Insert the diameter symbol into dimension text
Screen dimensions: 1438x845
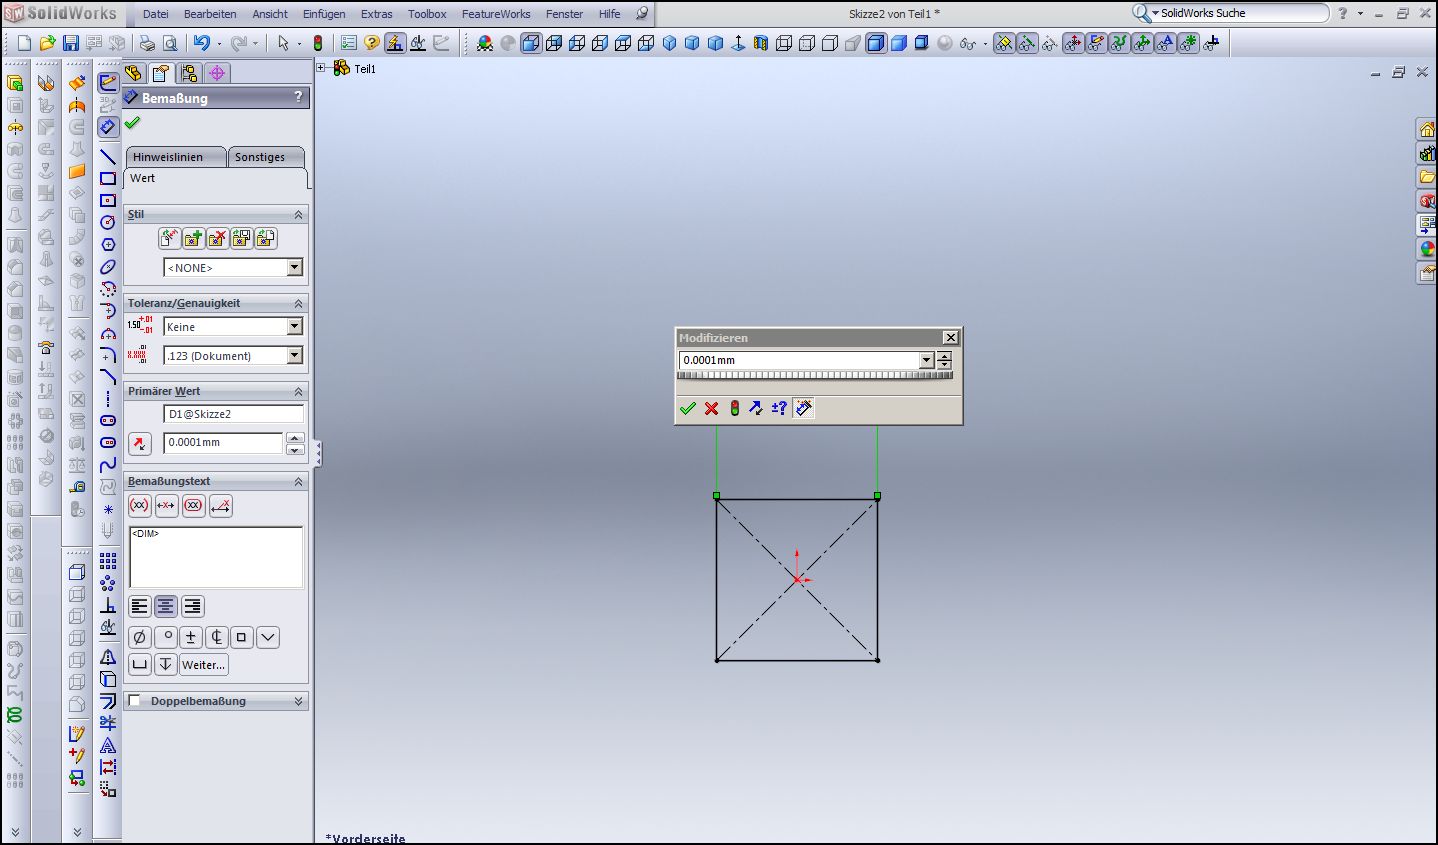139,637
